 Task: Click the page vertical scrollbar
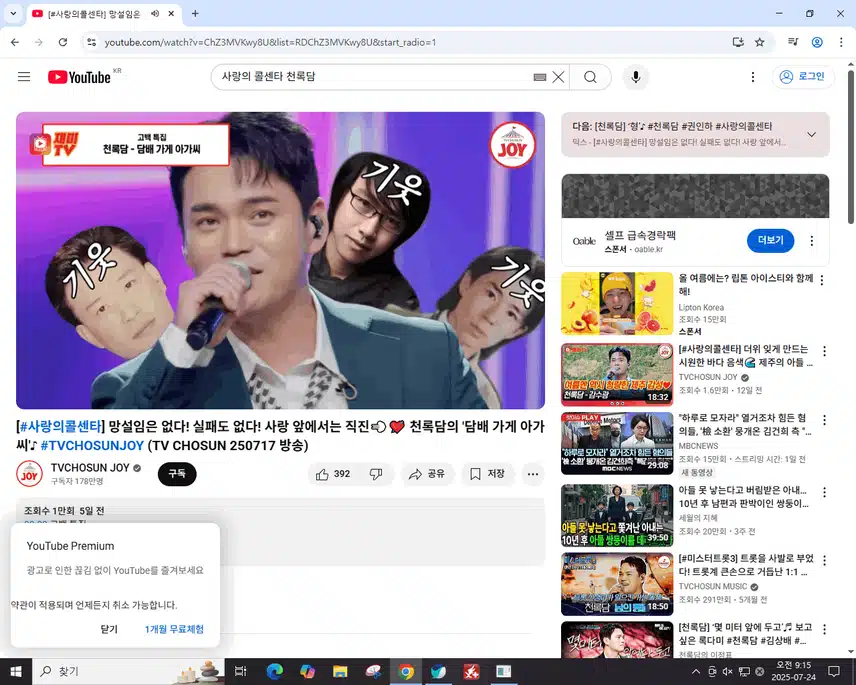tap(851, 147)
